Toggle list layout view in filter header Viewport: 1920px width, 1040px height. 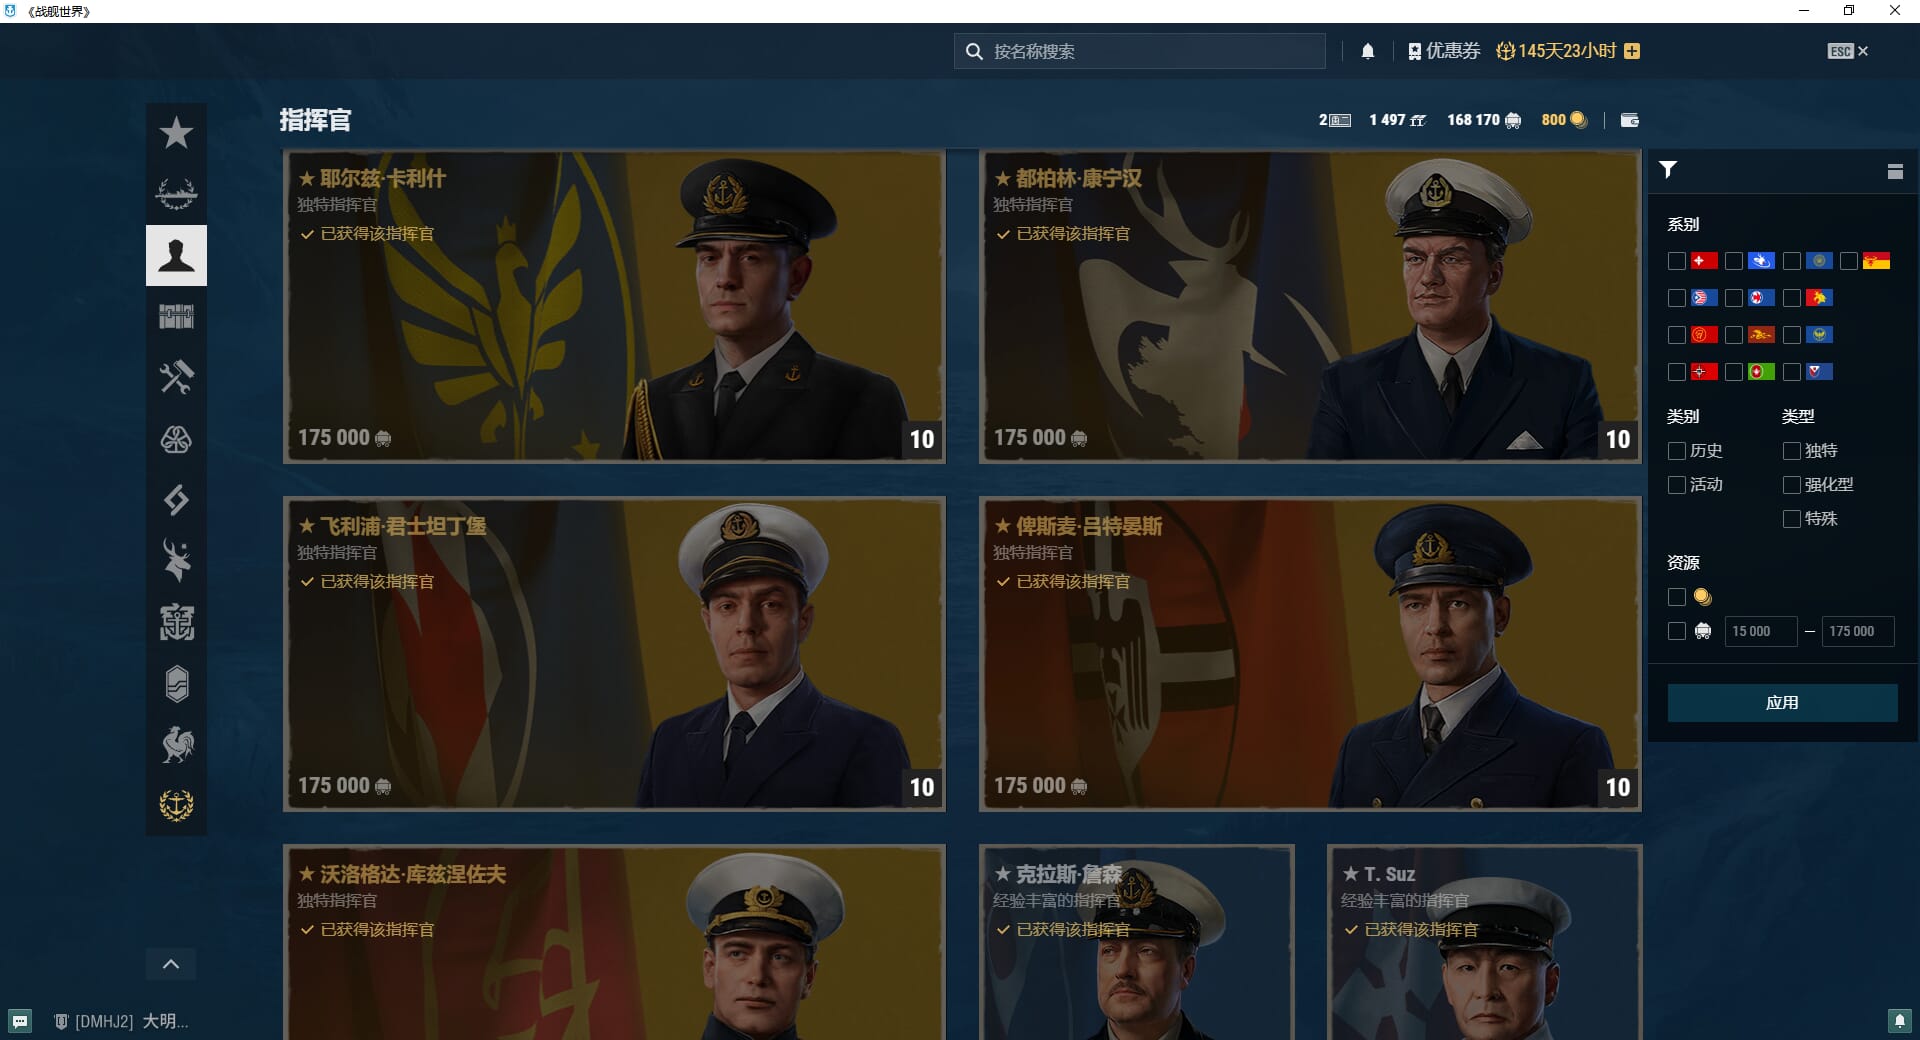click(x=1894, y=171)
